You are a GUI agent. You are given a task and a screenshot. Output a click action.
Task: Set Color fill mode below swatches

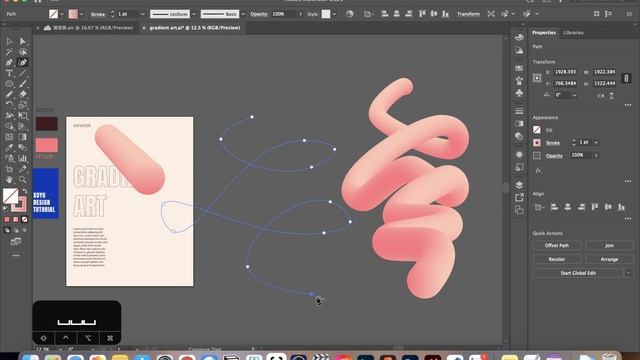7,220
